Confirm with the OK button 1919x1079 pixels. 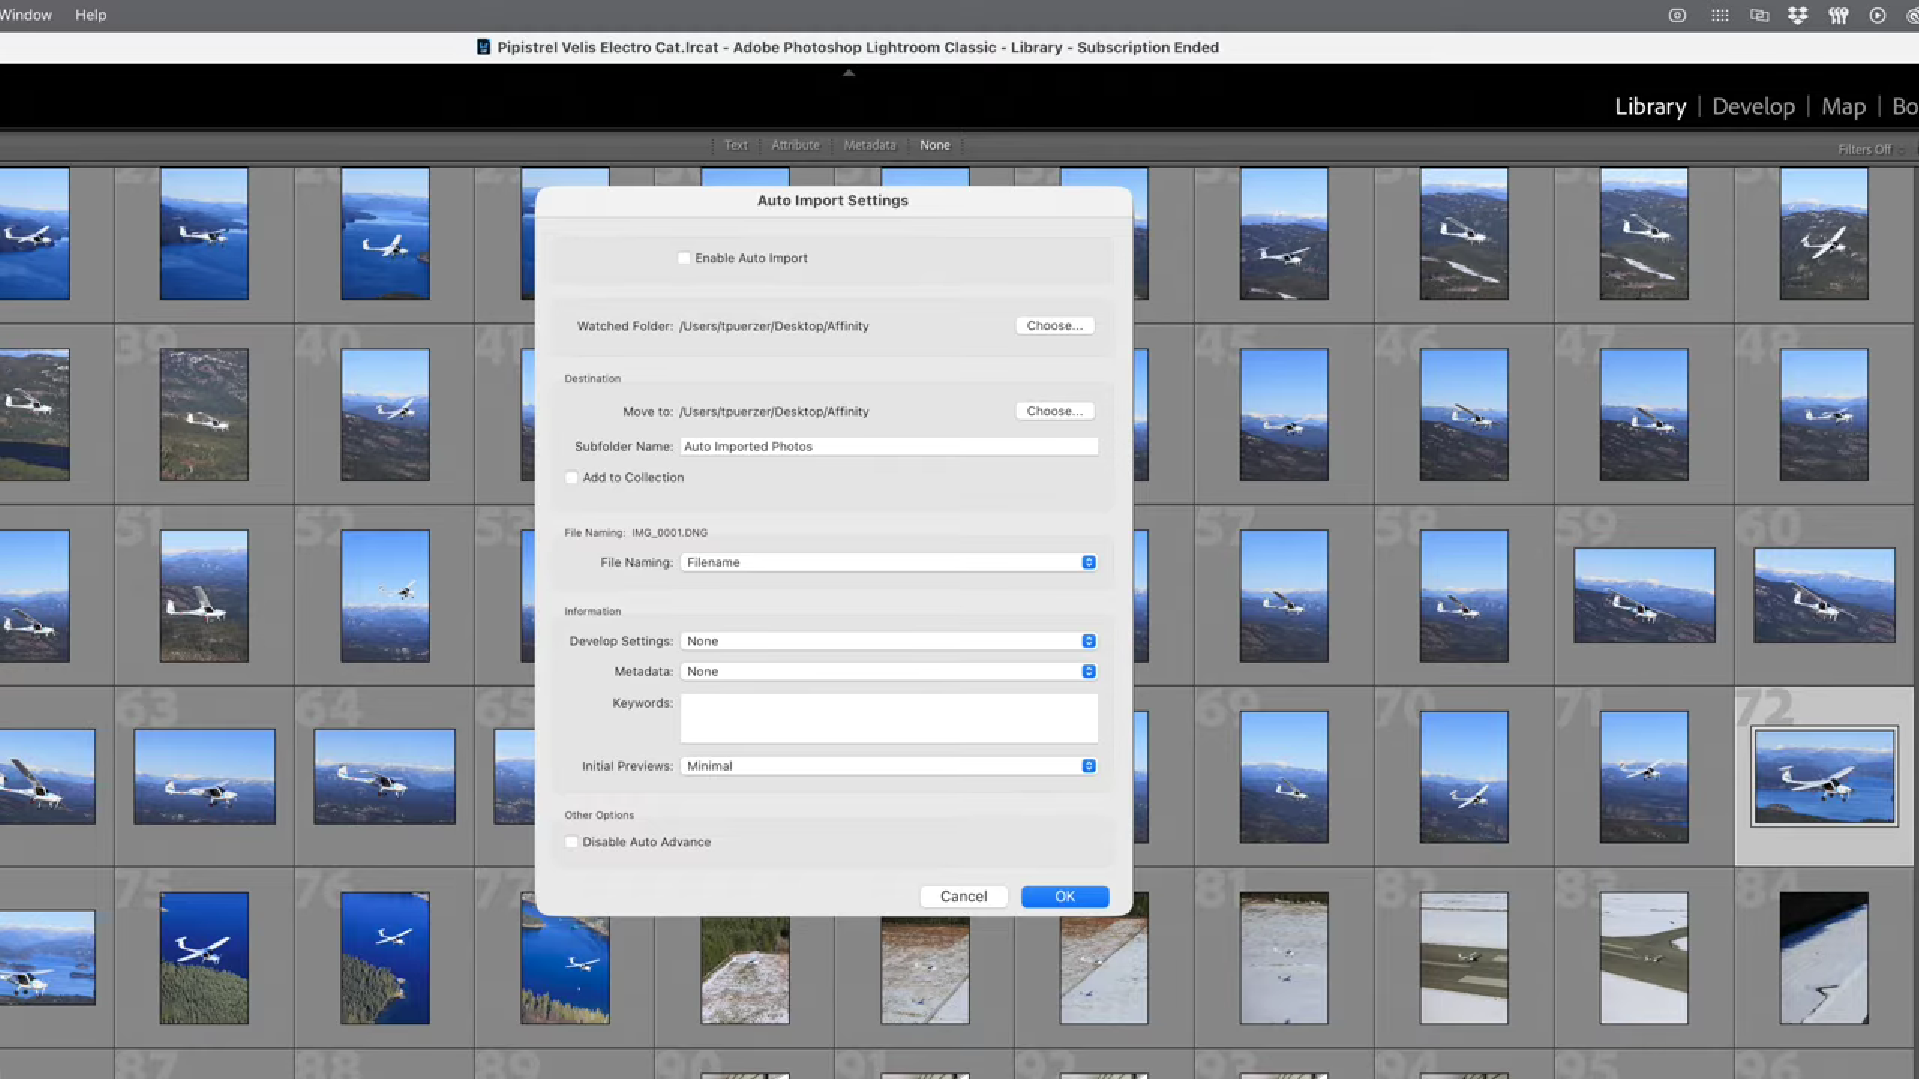[x=1065, y=896]
